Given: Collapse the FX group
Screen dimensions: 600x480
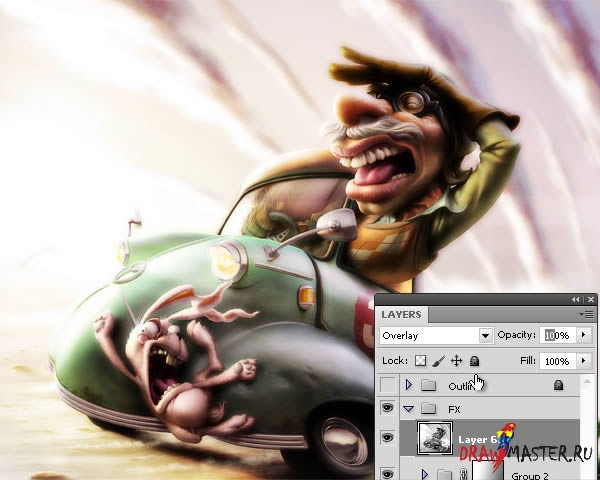Looking at the screenshot, I should pyautogui.click(x=408, y=409).
